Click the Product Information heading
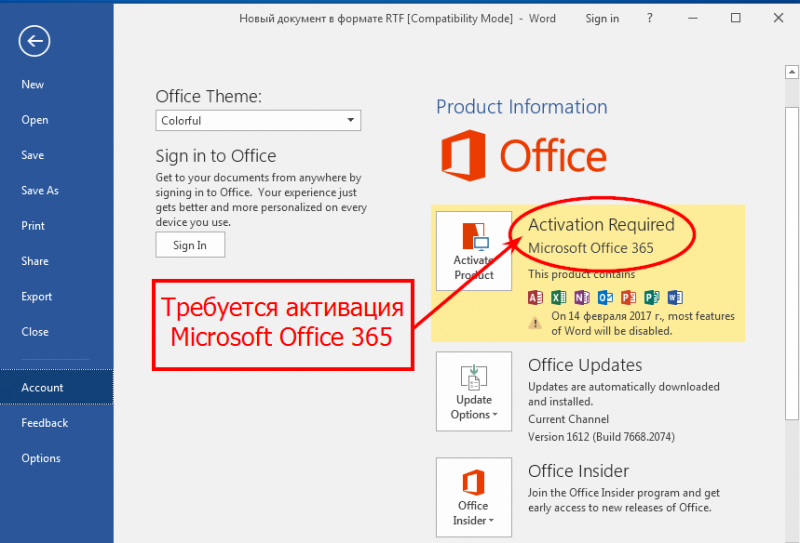The width and height of the screenshot is (800, 543). point(521,107)
